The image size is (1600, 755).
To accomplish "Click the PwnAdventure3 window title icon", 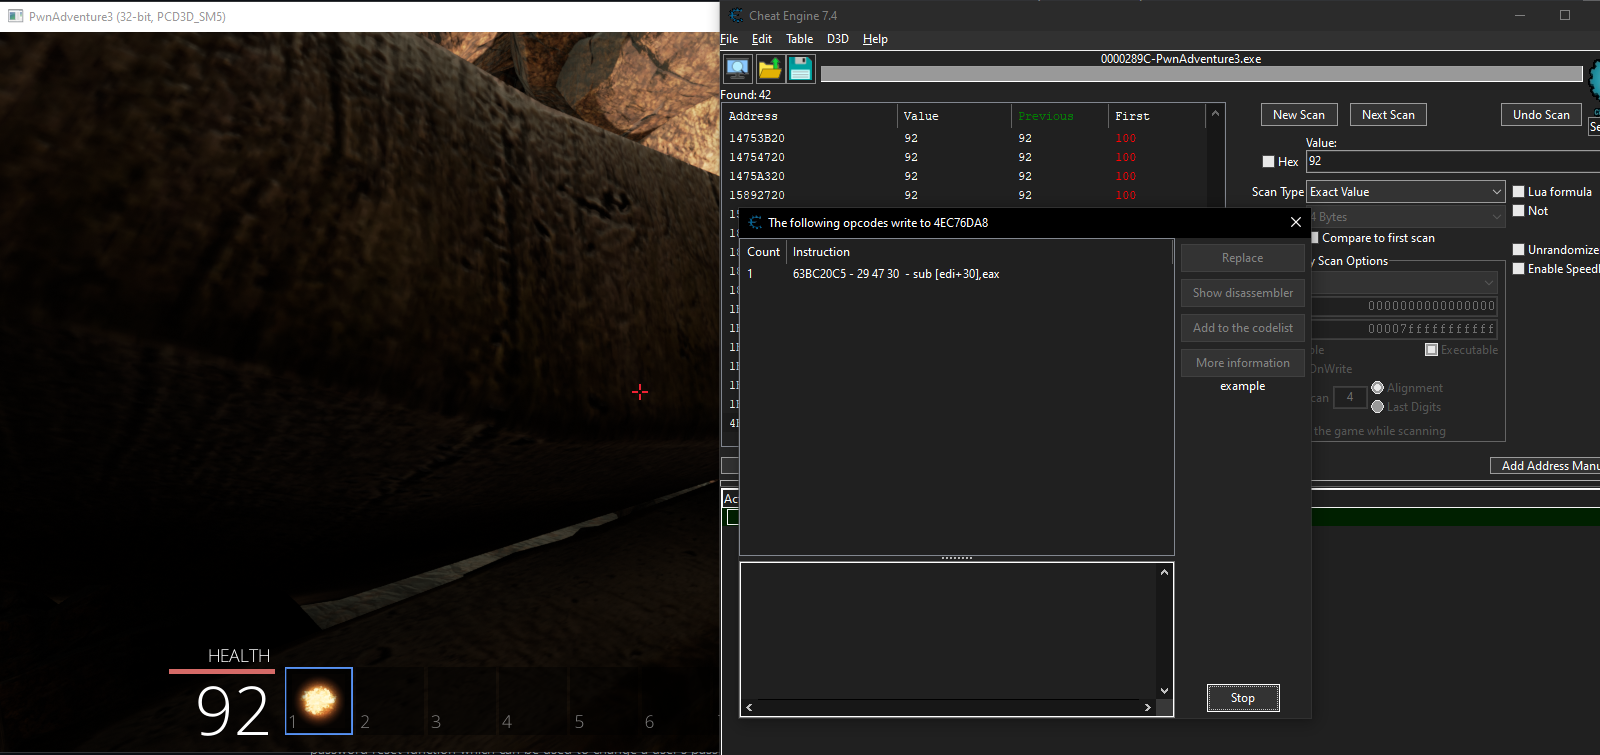I will coord(15,16).
